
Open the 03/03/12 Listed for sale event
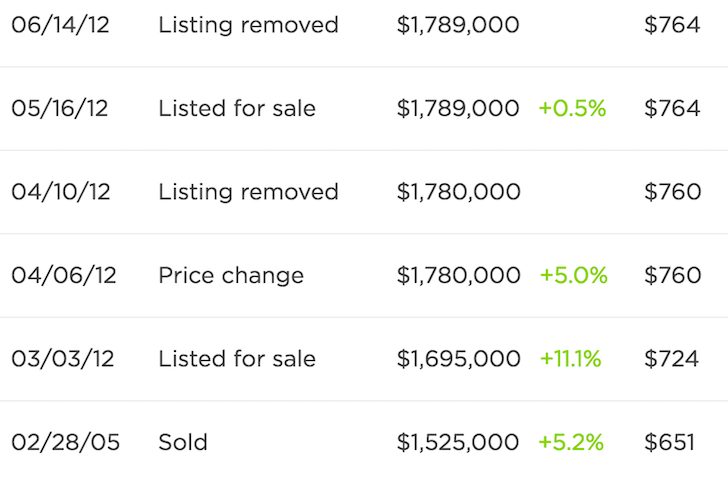point(237,359)
